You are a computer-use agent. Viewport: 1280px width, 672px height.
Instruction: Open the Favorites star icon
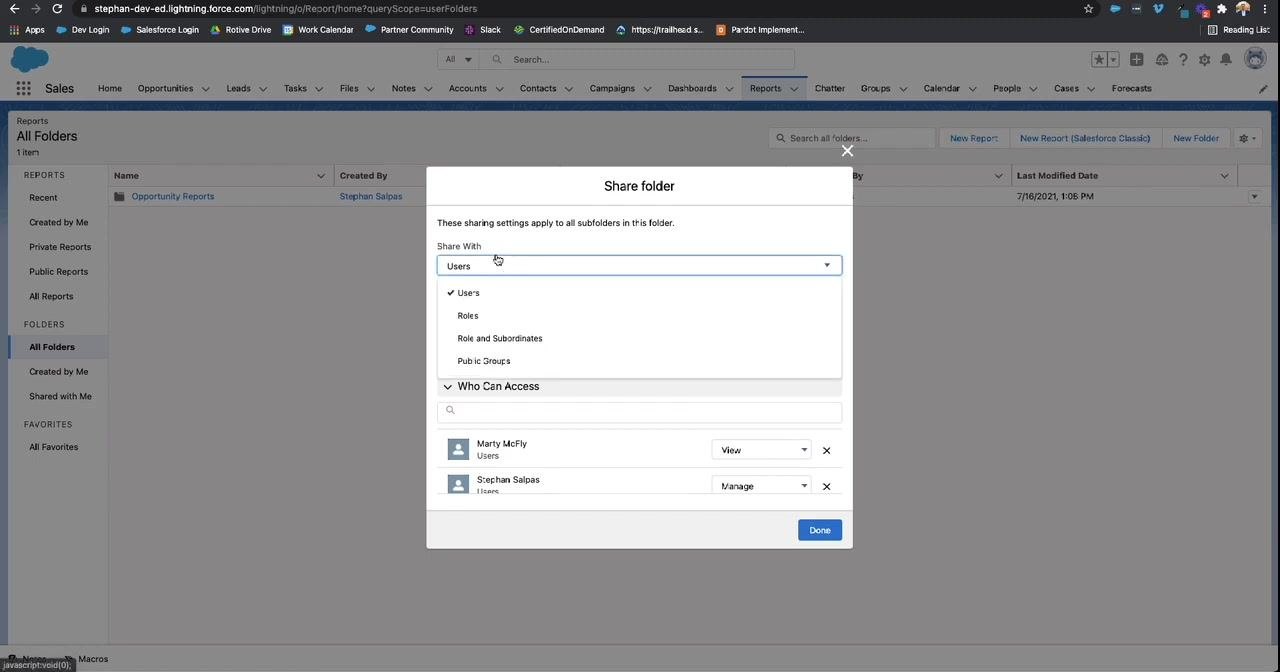[x=1099, y=60]
